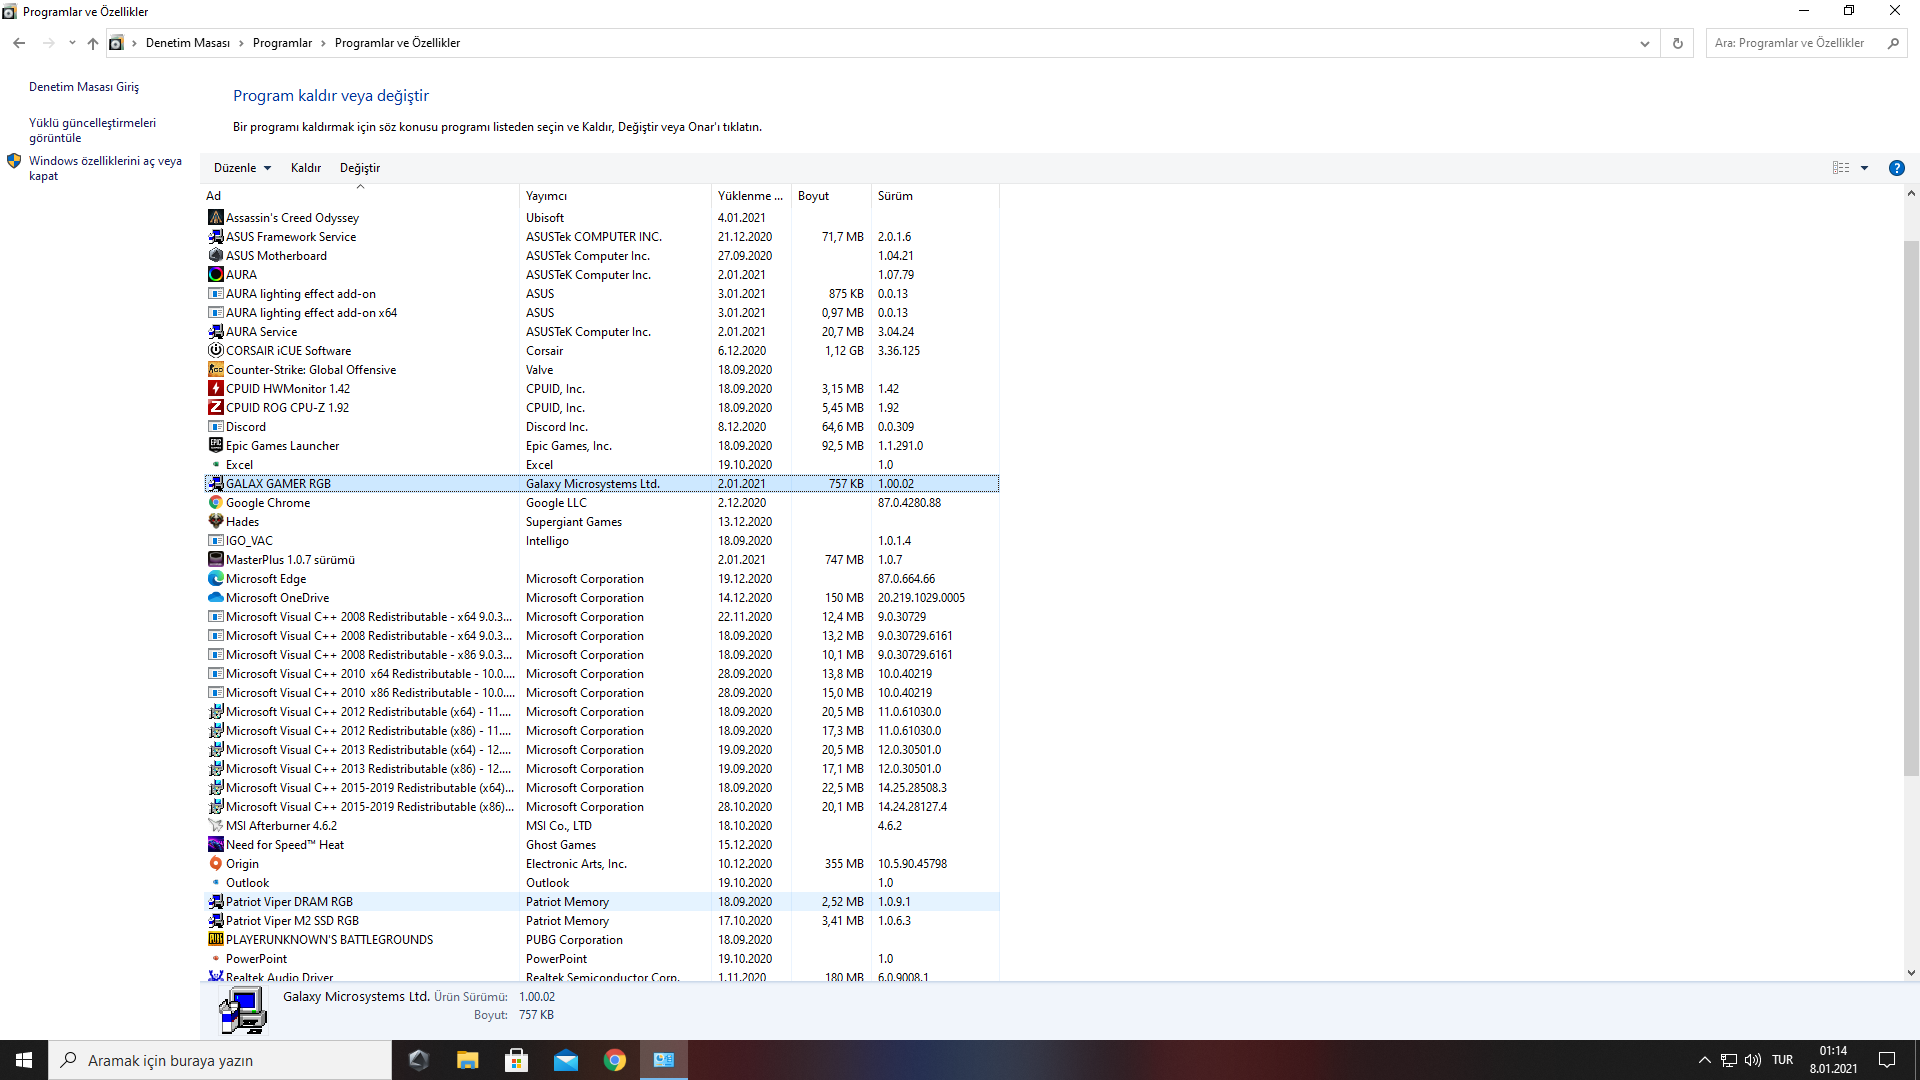Open Denetim Masası Giriş link
Image resolution: width=1920 pixels, height=1080 pixels.
84,87
